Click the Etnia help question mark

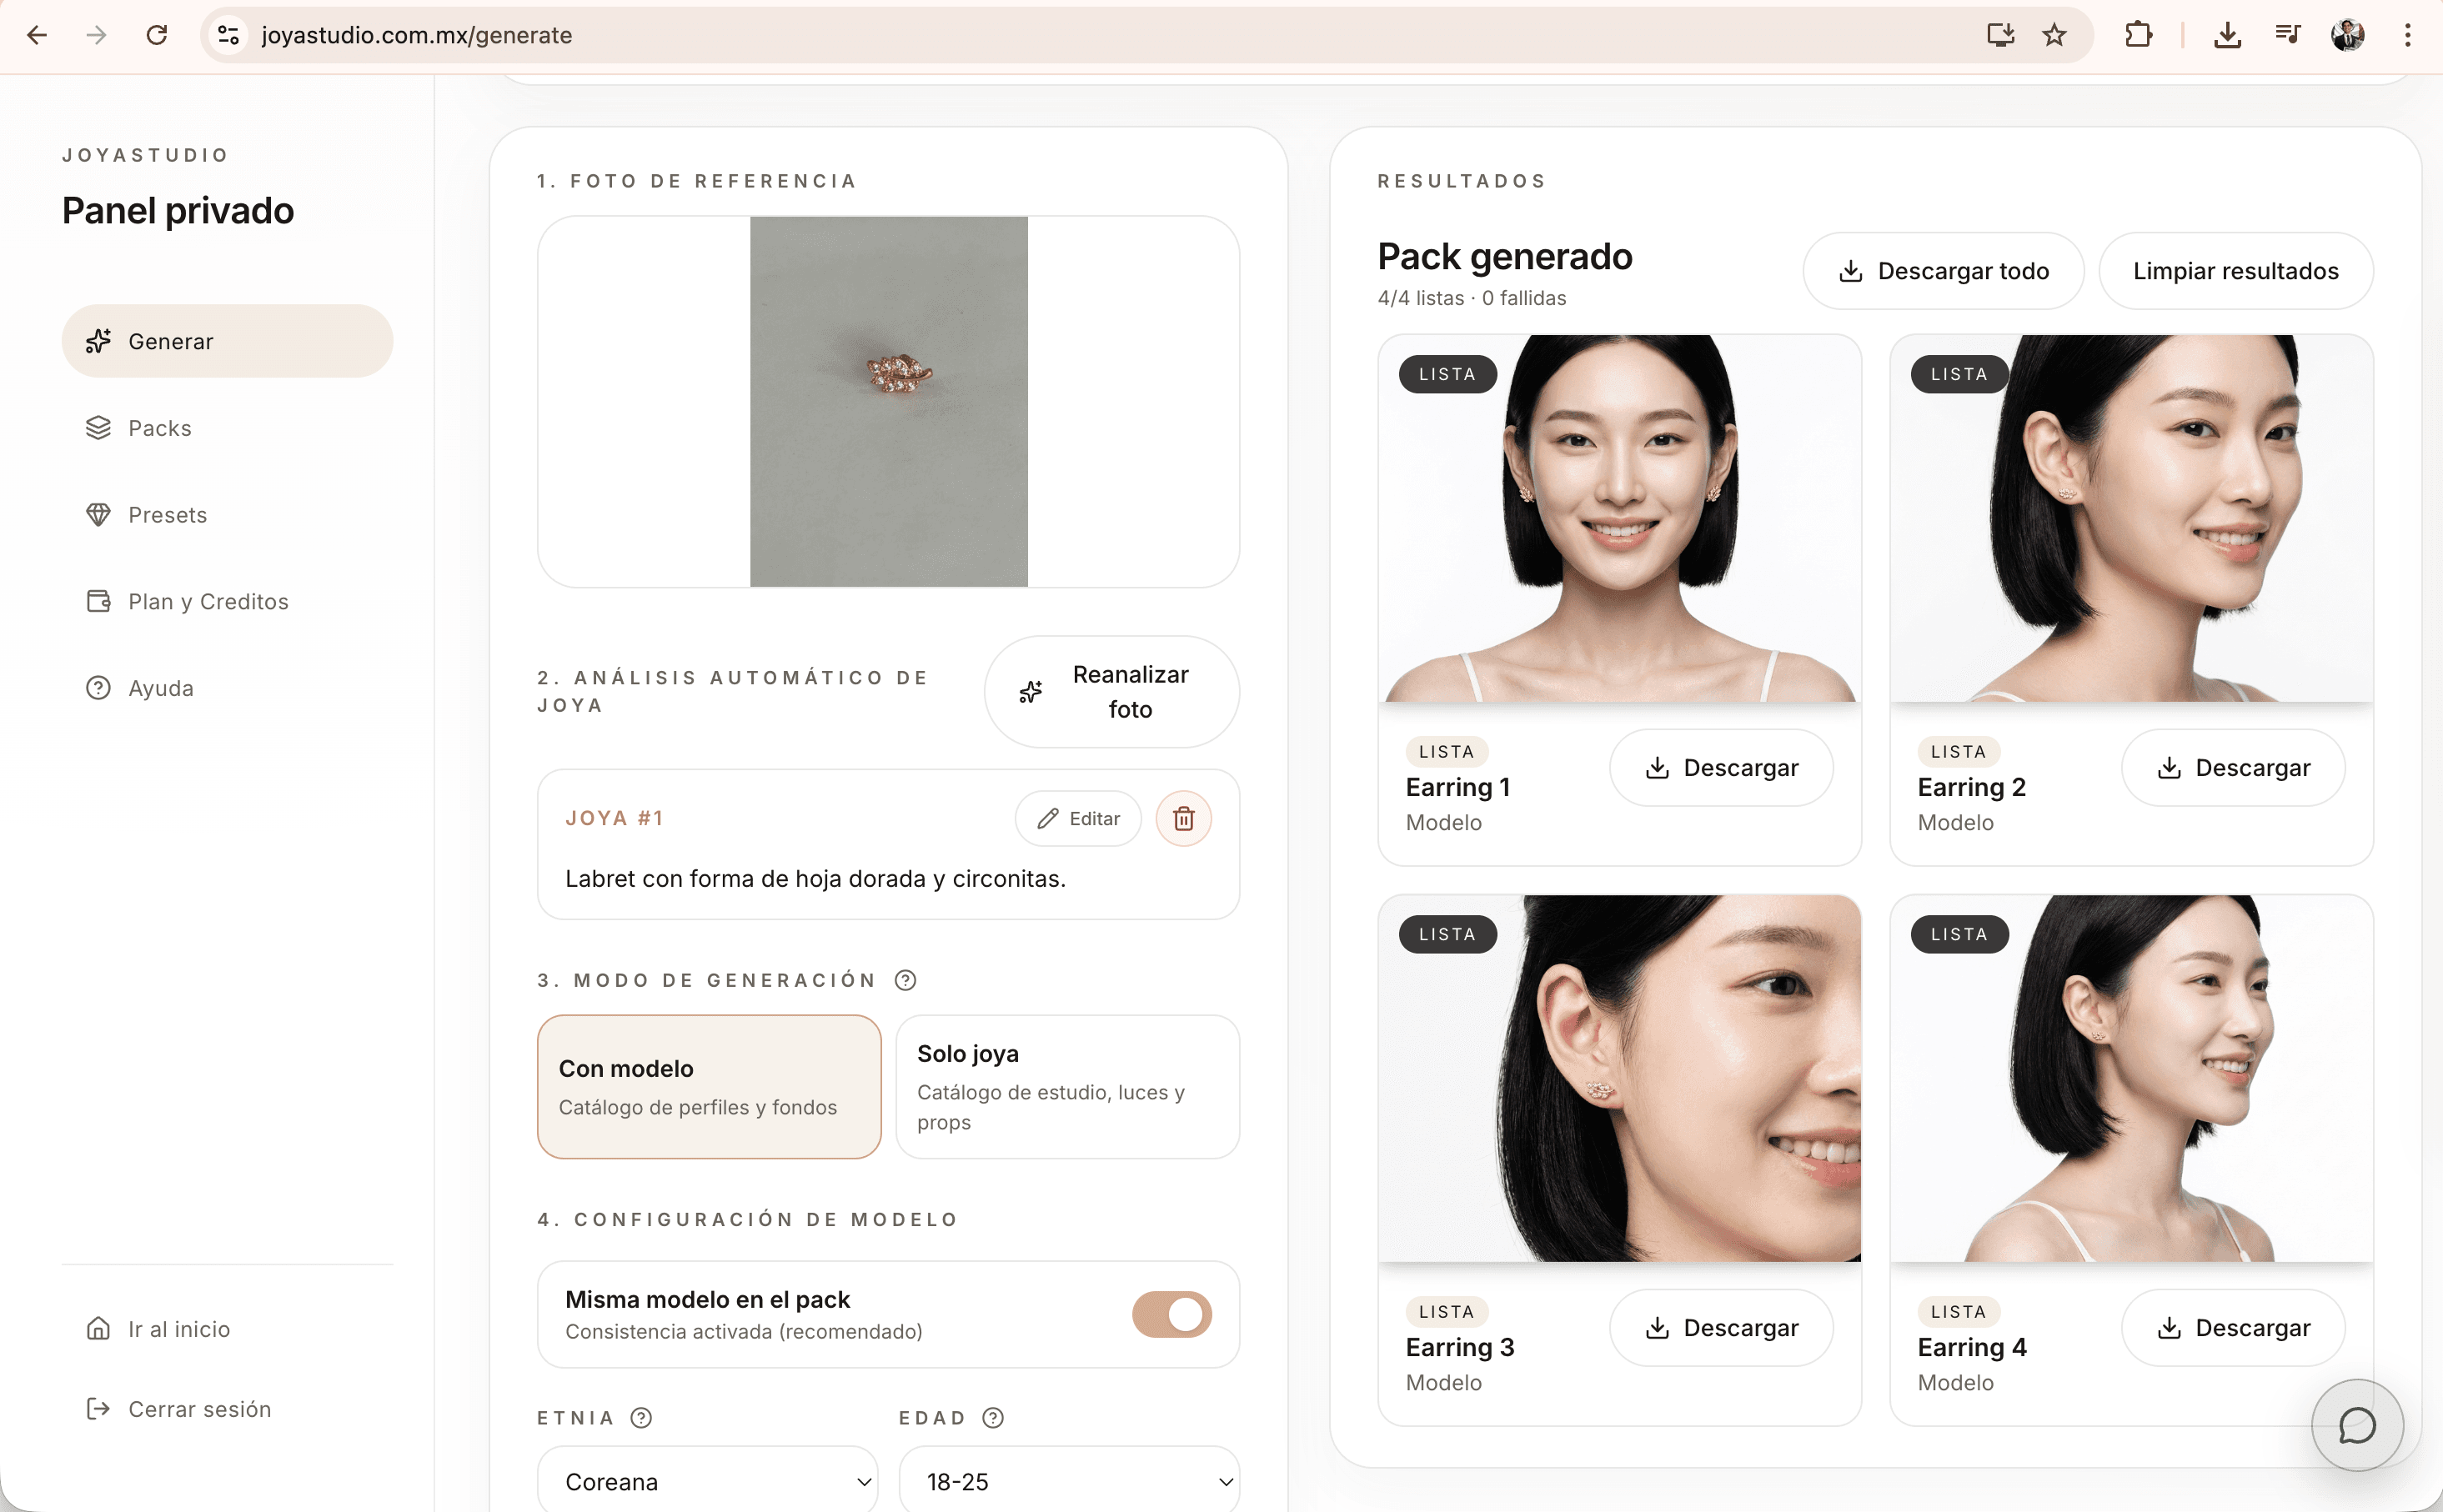(x=641, y=1418)
